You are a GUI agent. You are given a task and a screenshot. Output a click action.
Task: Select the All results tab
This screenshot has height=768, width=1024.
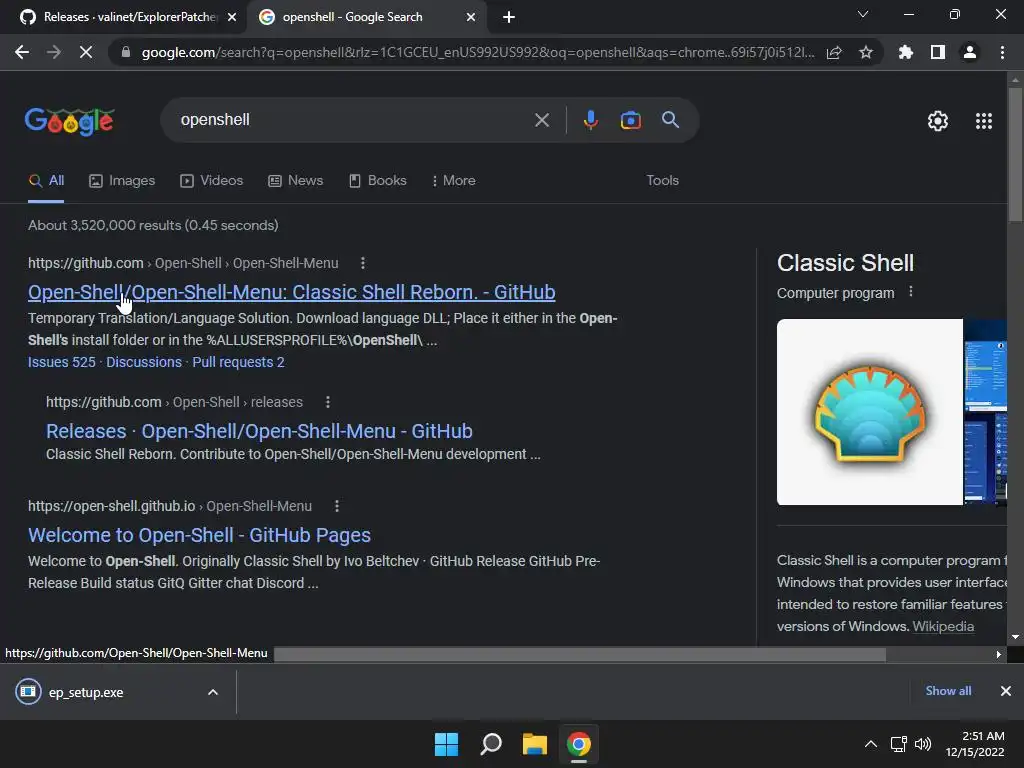pyautogui.click(x=46, y=181)
